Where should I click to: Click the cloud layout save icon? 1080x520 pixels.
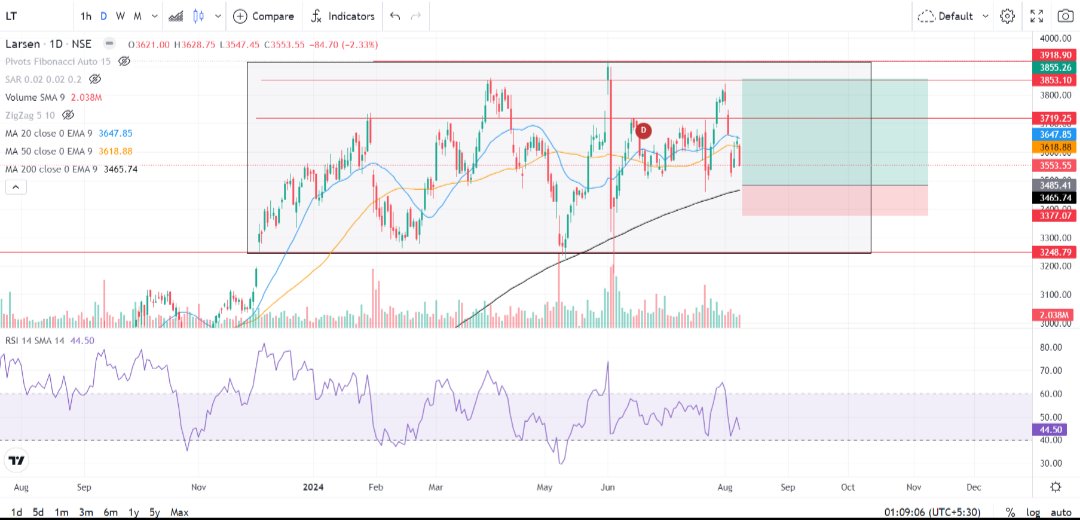click(x=926, y=16)
